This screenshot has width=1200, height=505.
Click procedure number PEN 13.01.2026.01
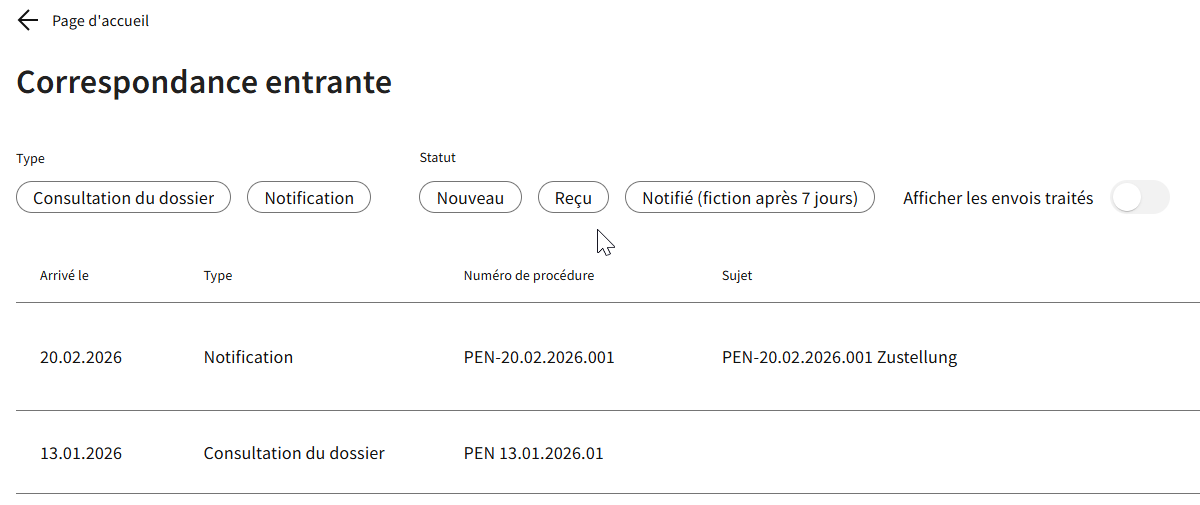(533, 453)
